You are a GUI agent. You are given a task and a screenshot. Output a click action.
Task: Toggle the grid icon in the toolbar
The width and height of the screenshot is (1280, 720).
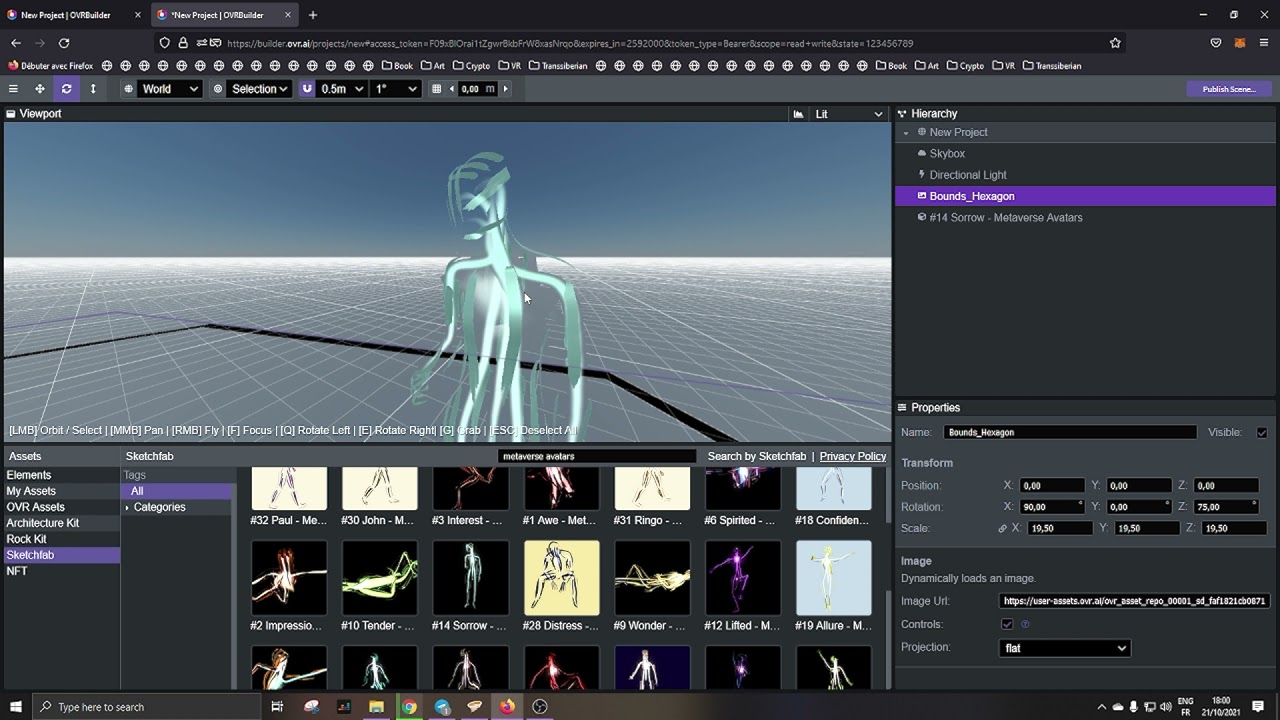tap(436, 89)
